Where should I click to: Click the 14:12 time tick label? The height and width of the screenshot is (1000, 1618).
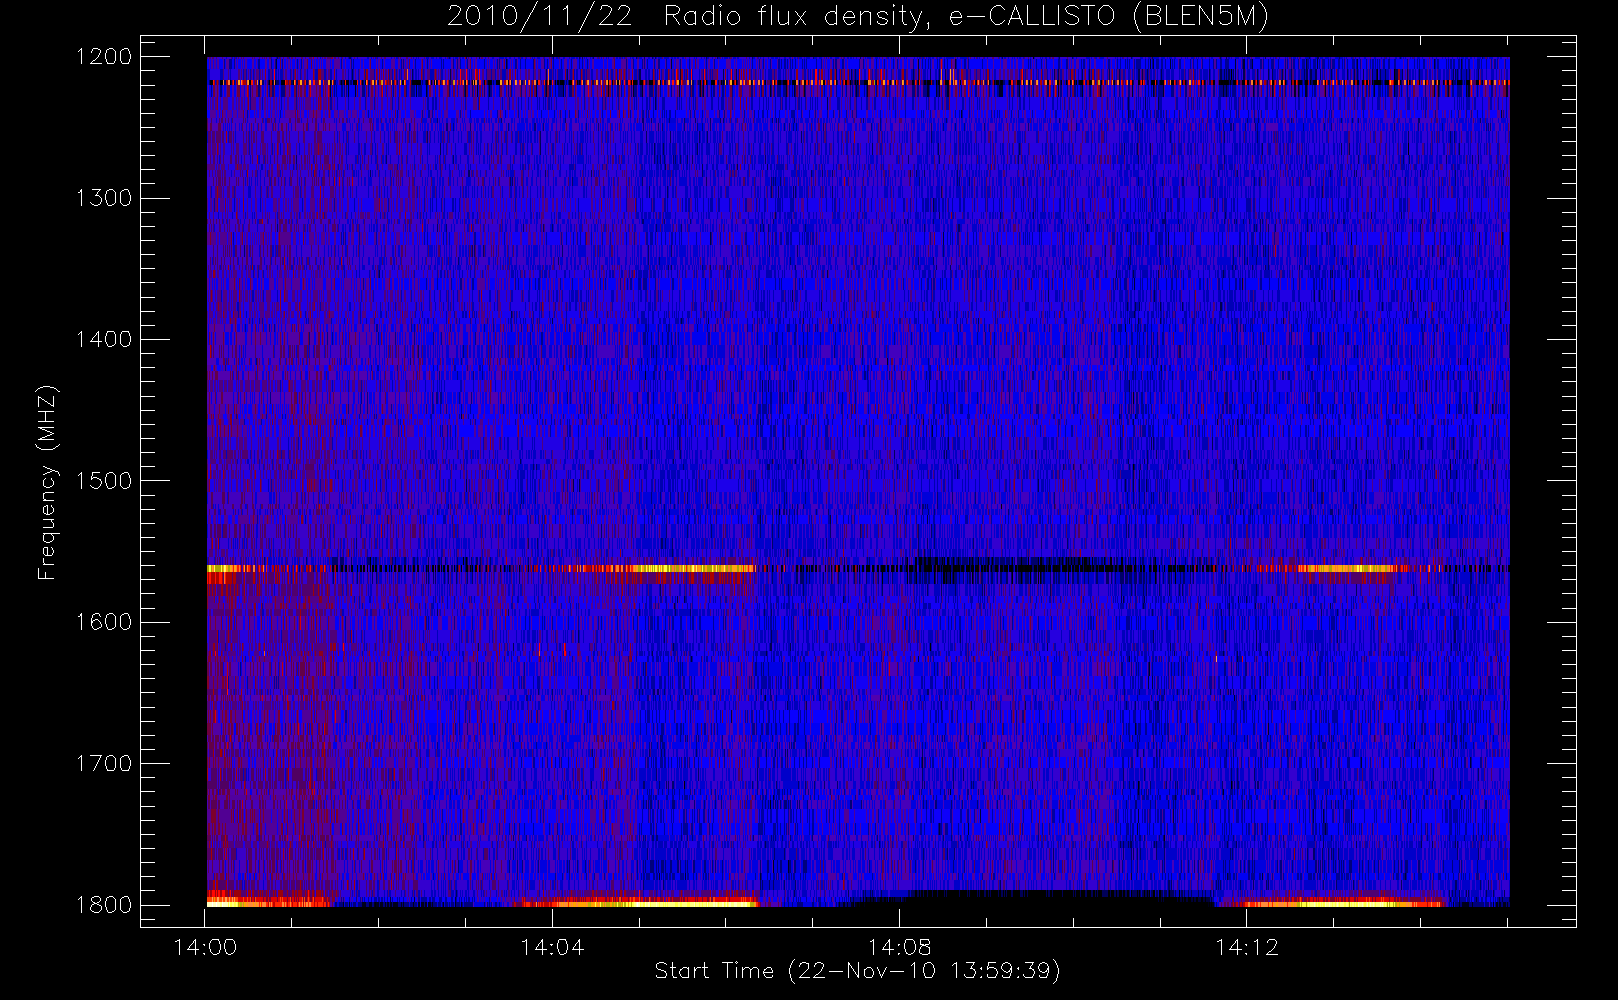tap(1246, 947)
